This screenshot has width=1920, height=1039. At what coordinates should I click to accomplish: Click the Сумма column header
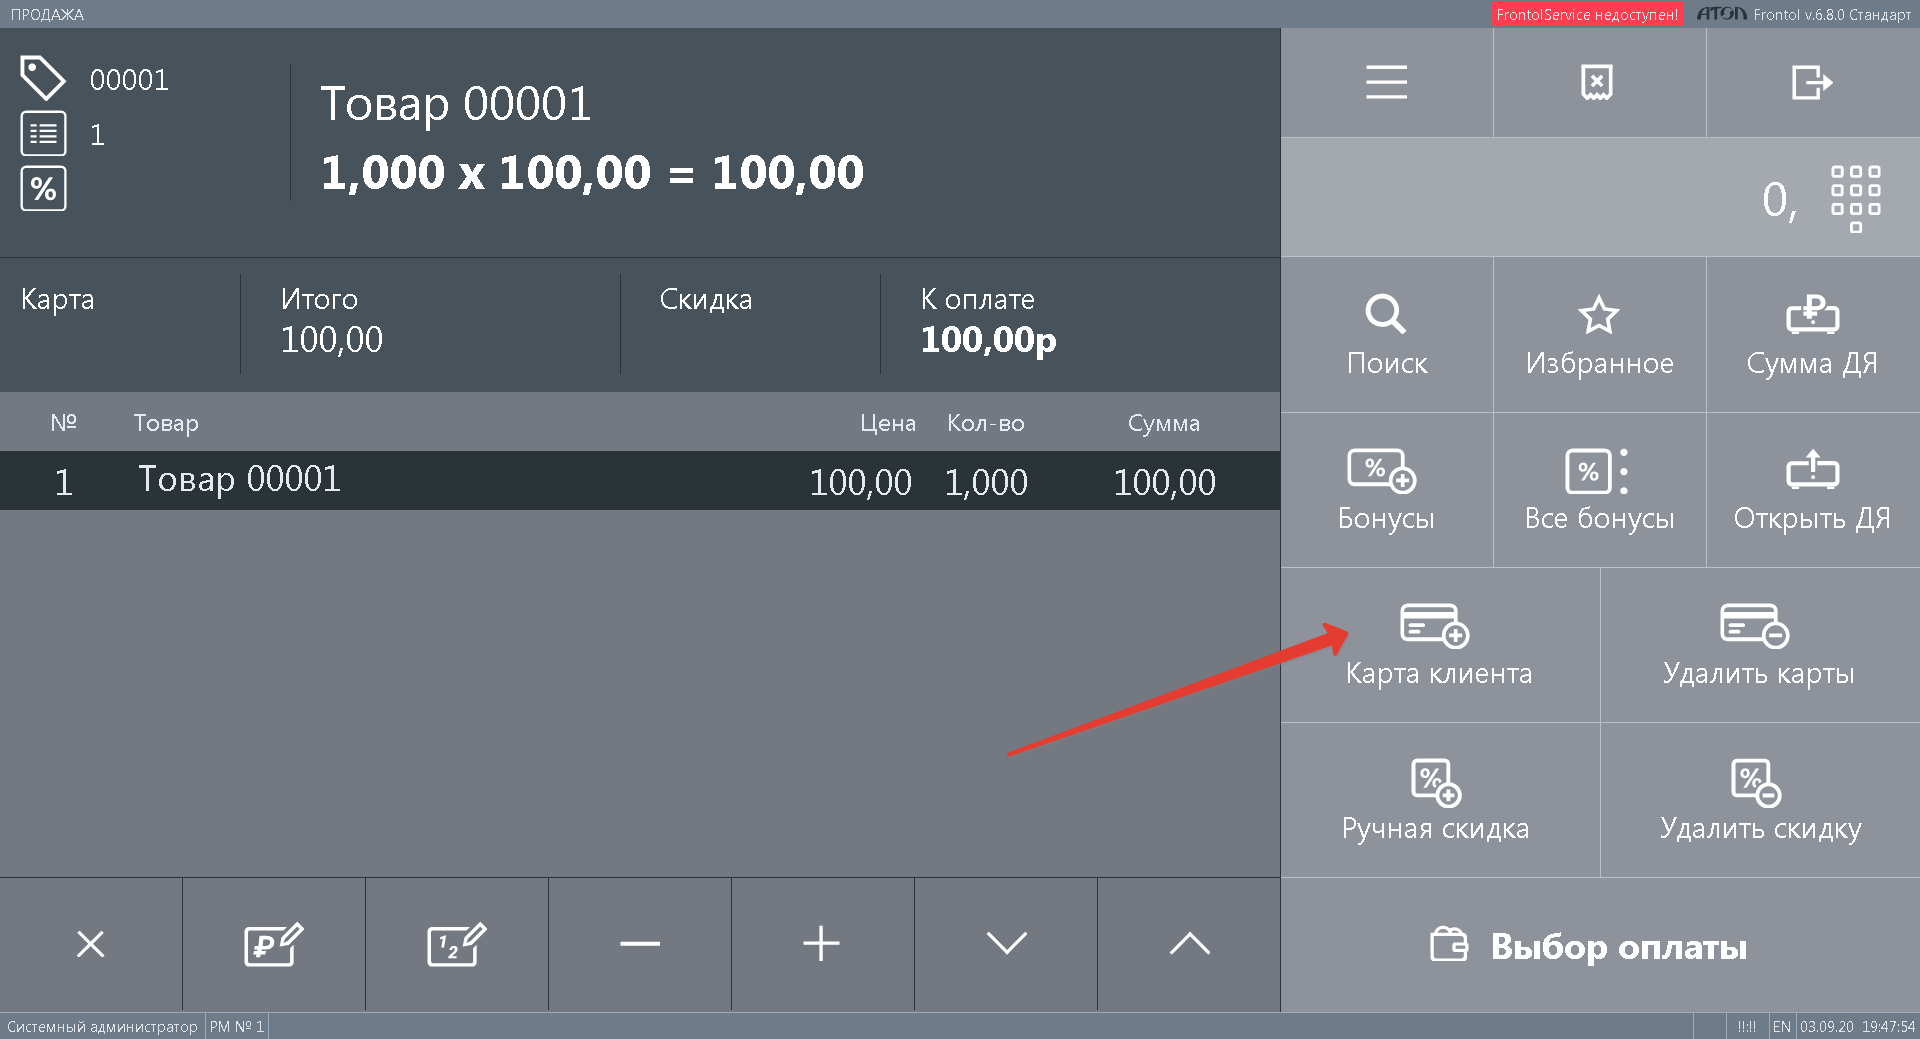1163,423
